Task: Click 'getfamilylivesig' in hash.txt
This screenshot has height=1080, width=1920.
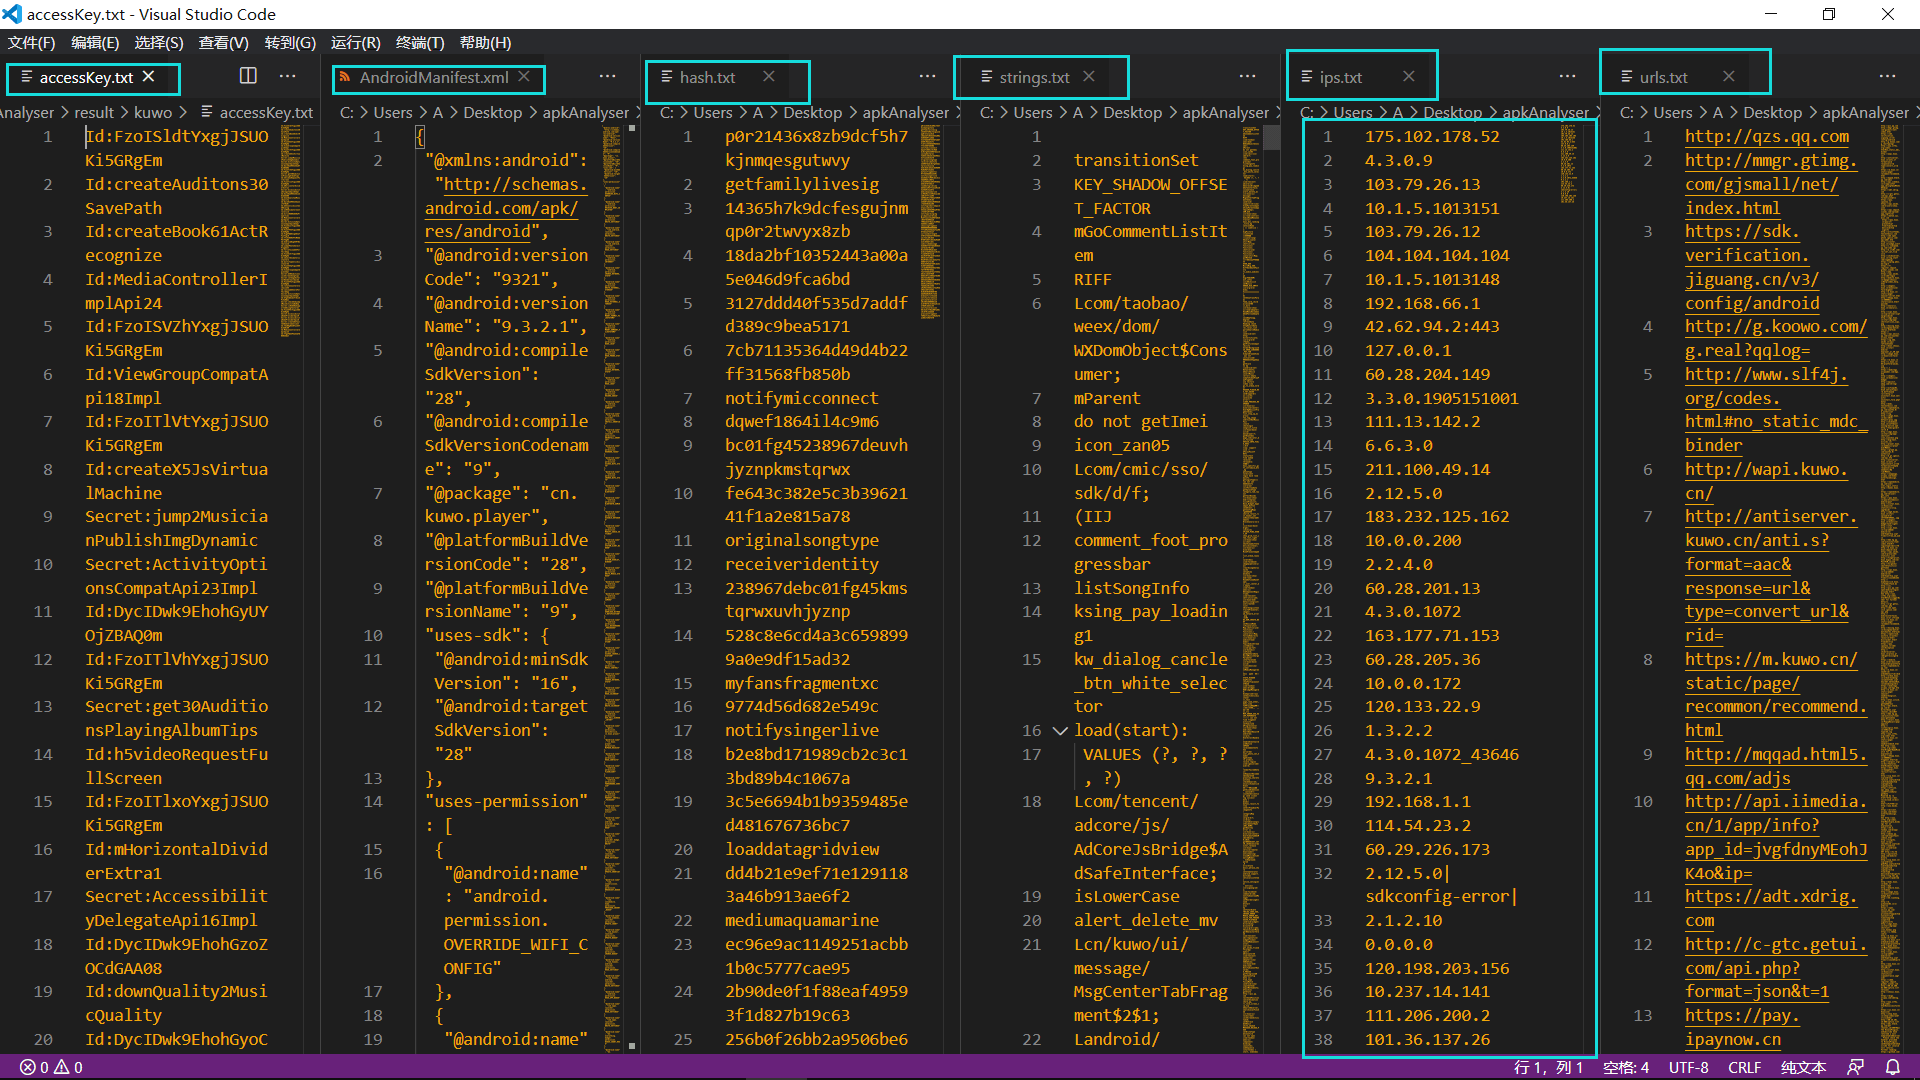Action: point(802,184)
